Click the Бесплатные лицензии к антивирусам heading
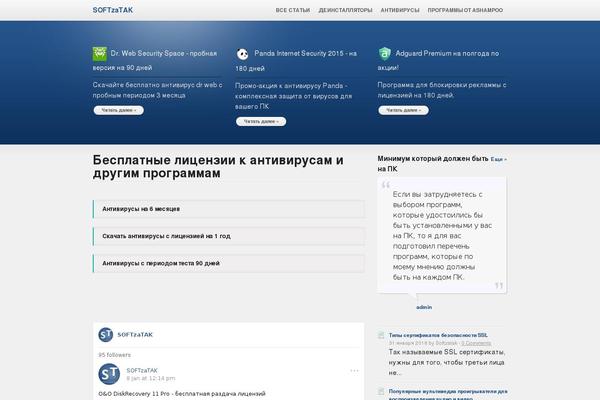The height and width of the screenshot is (400, 600). 218,167
